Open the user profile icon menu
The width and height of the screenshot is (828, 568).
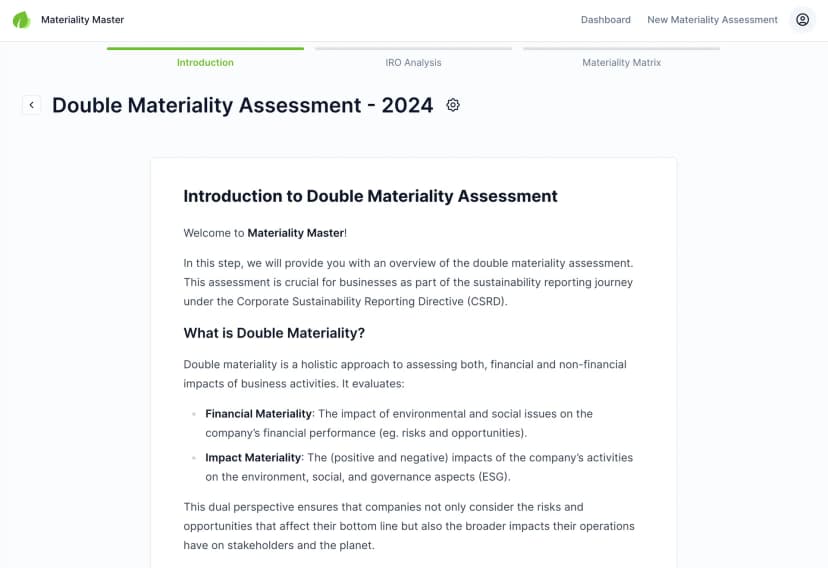802,20
